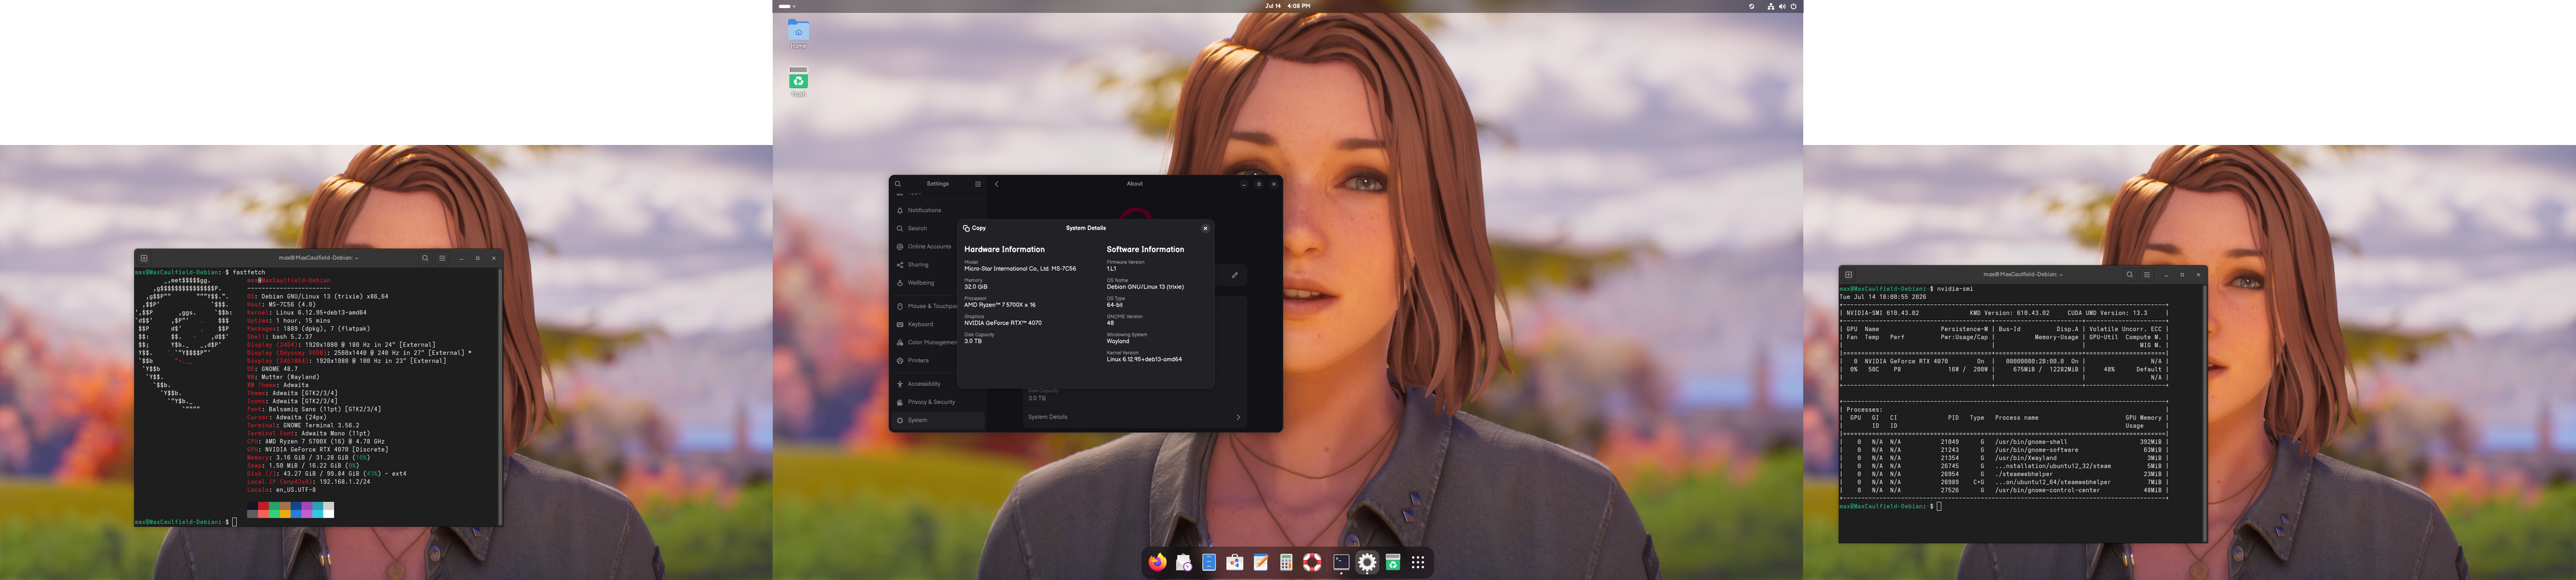
Task: Click the clock 'Jul 14 4:08 PM'
Action: pos(1288,6)
